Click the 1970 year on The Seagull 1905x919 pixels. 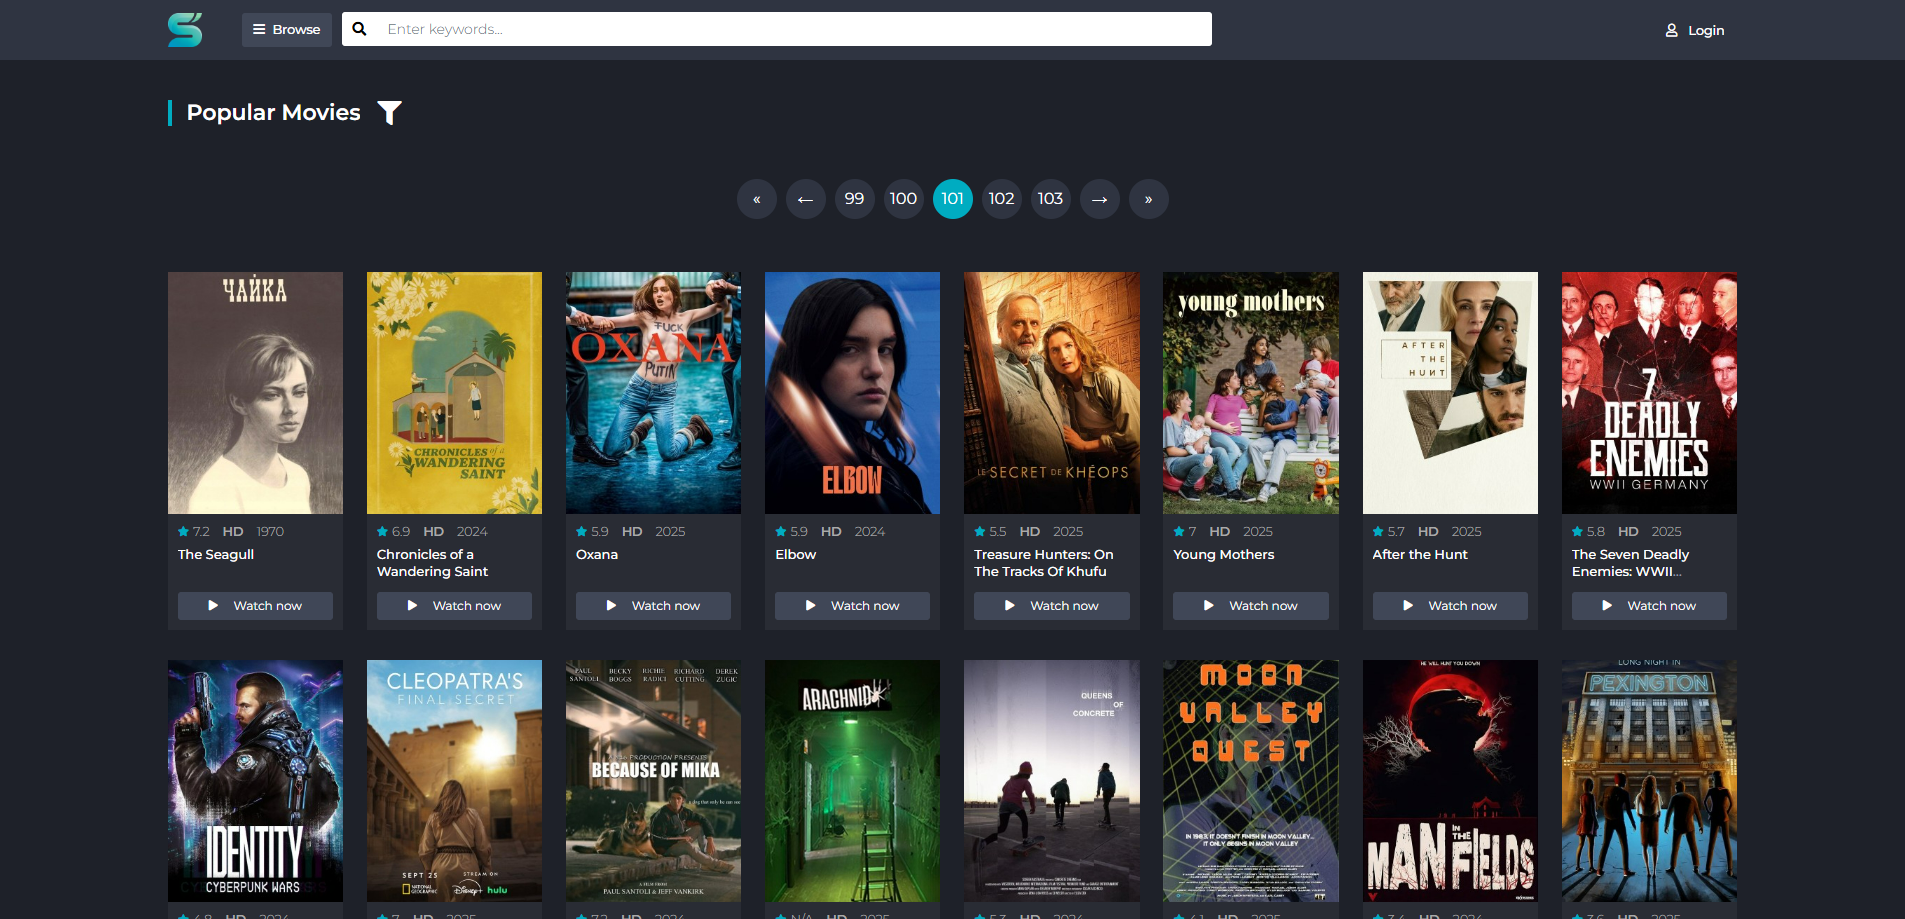270,532
